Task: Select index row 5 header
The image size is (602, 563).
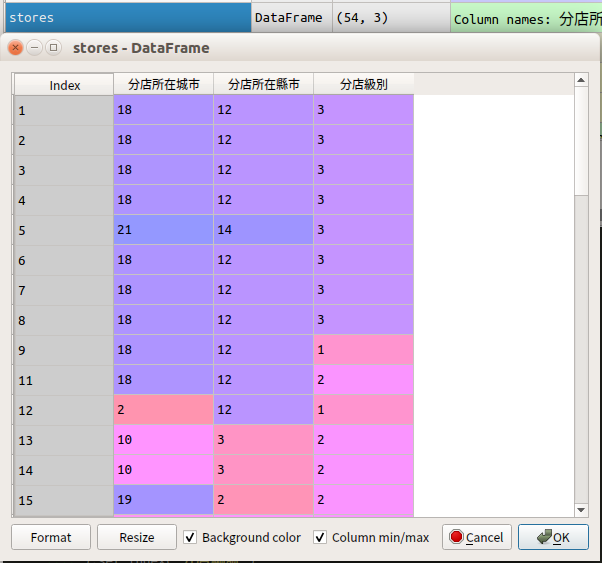Action: [x=63, y=230]
